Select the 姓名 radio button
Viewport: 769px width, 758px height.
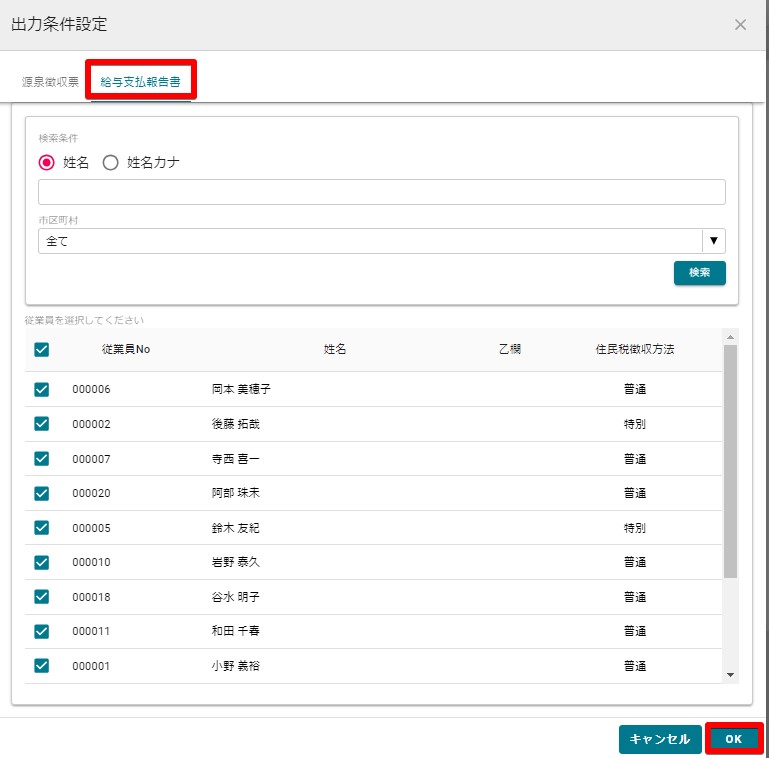tap(47, 162)
